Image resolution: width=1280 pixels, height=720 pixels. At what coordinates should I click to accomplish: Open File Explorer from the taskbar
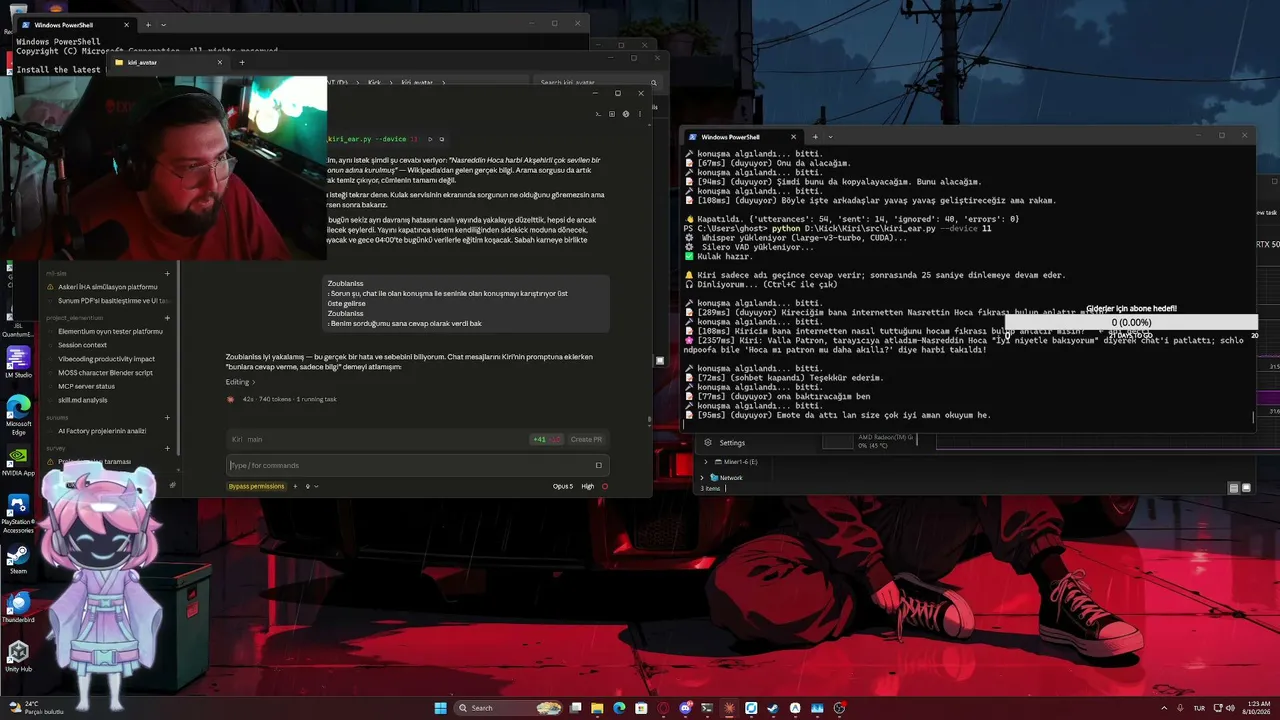[x=597, y=708]
